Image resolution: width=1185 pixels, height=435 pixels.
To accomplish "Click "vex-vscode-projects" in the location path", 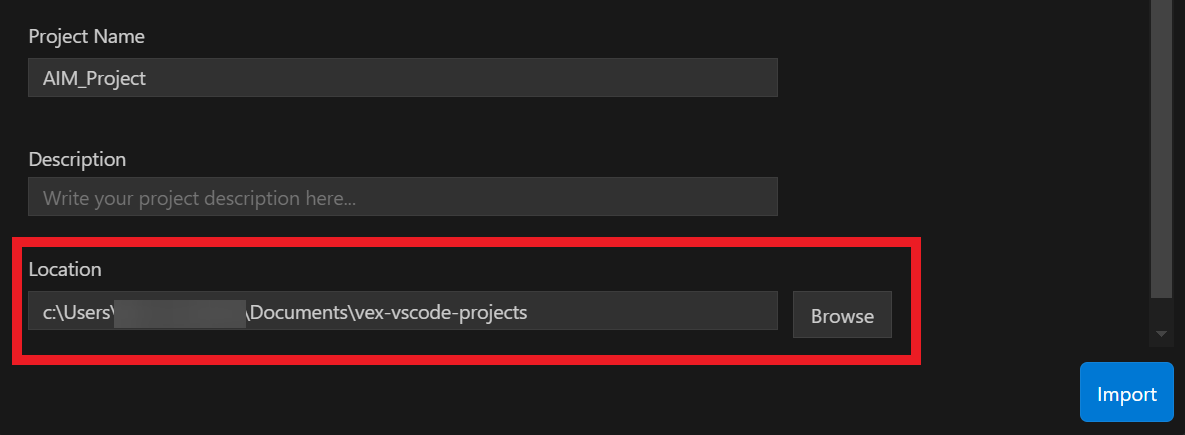I will [x=441, y=312].
